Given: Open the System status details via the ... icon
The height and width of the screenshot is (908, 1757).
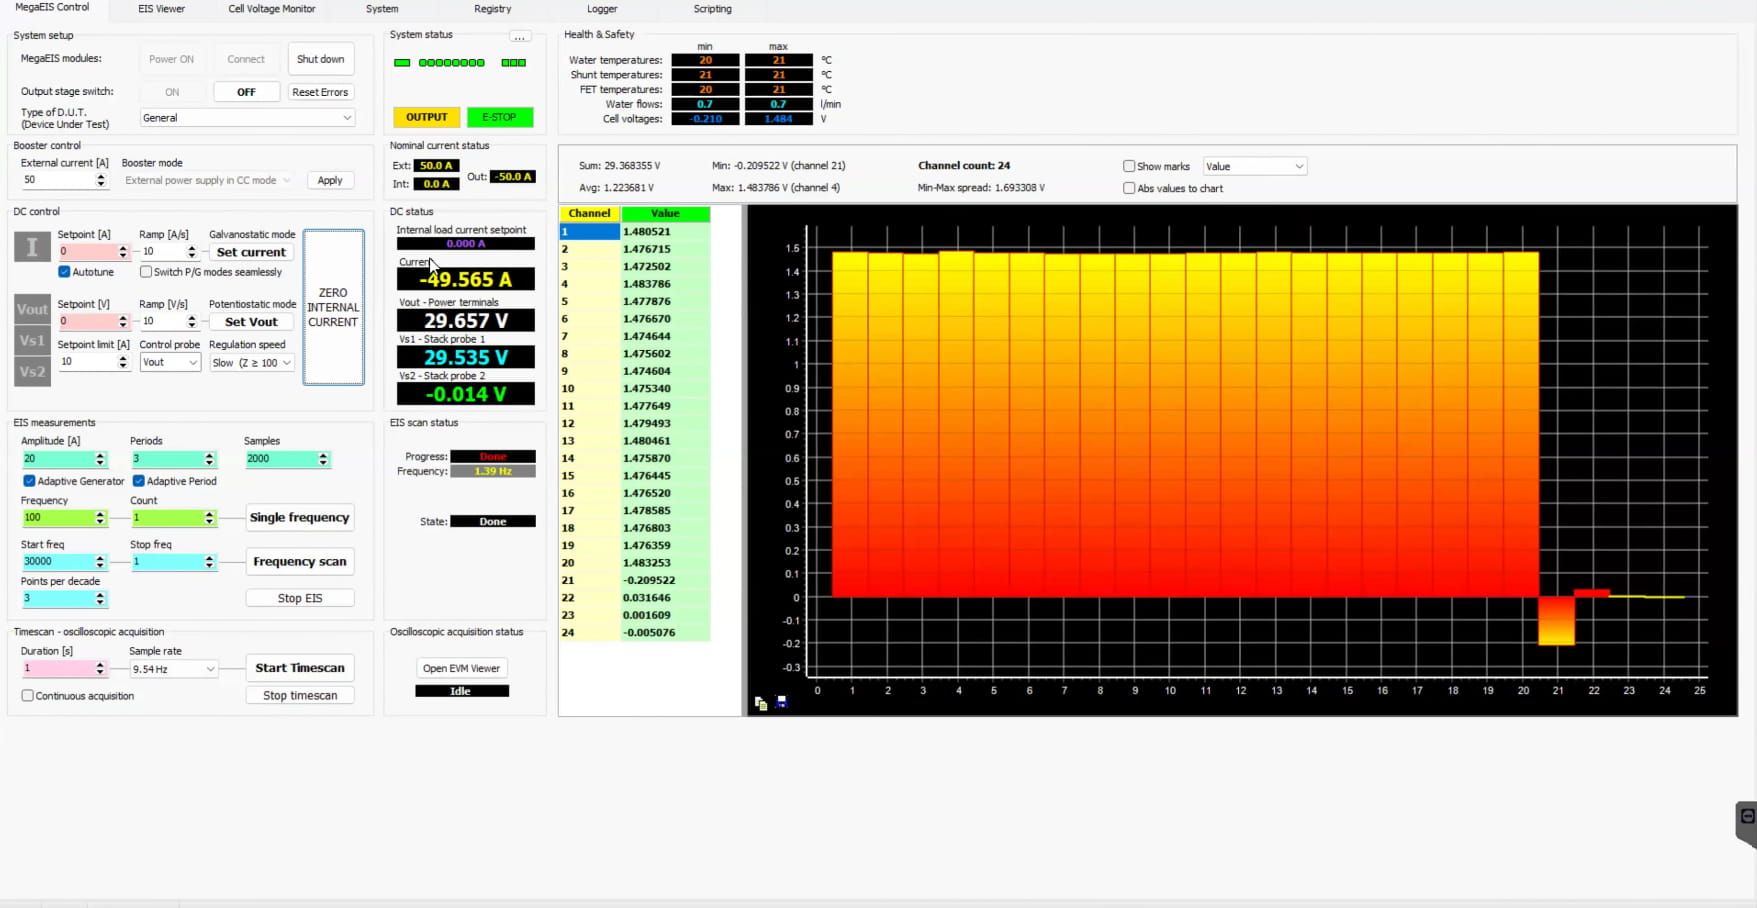Looking at the screenshot, I should [x=519, y=36].
